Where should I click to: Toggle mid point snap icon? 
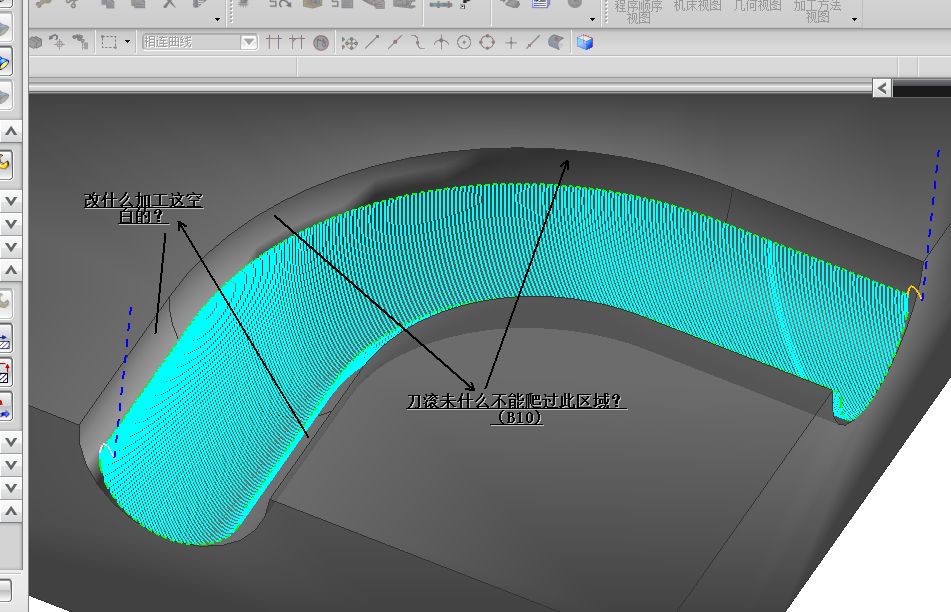(395, 42)
